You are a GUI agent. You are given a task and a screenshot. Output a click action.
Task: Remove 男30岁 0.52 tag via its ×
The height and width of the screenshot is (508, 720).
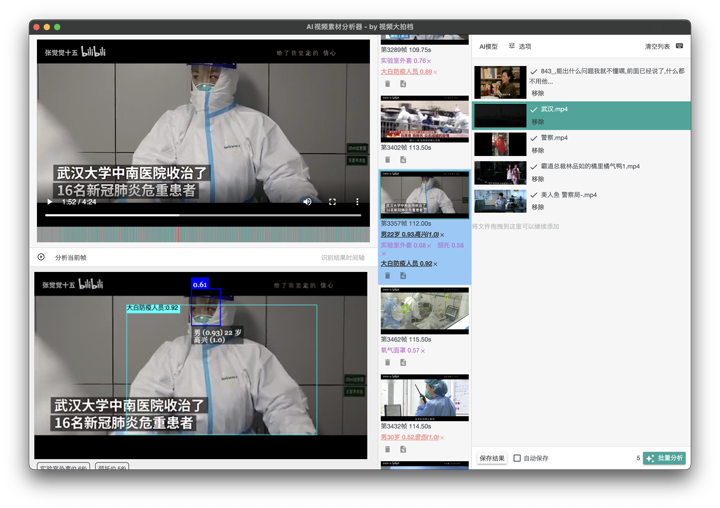442,438
